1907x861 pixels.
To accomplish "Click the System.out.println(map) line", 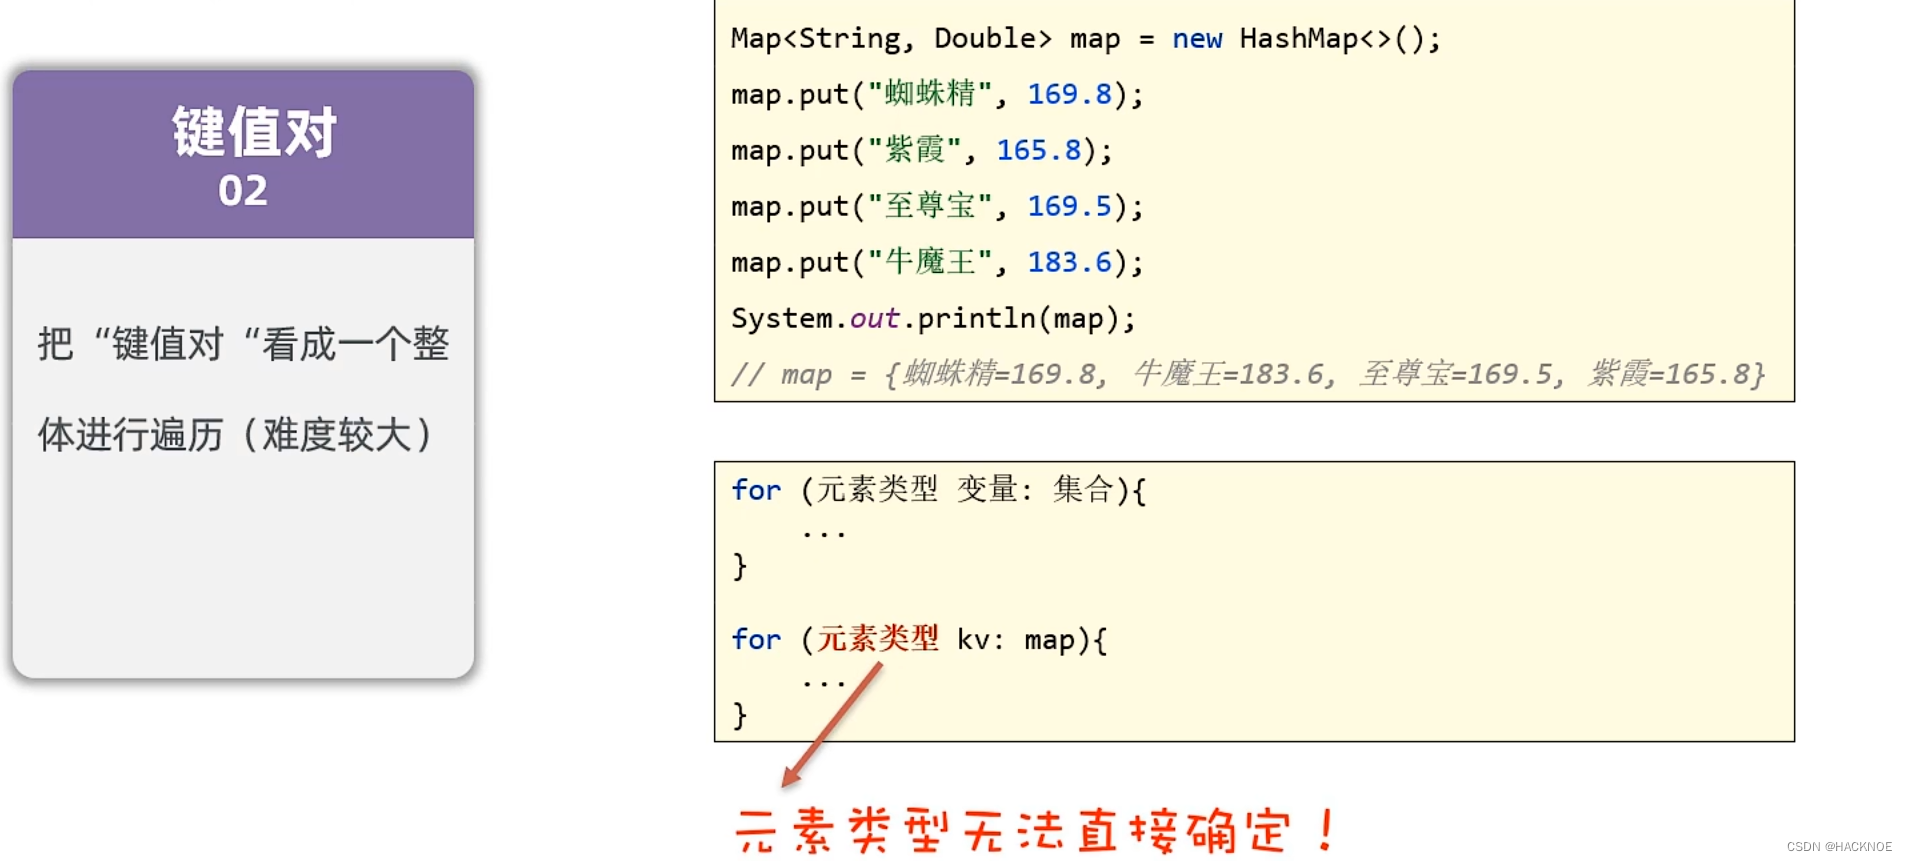I will click(x=933, y=318).
